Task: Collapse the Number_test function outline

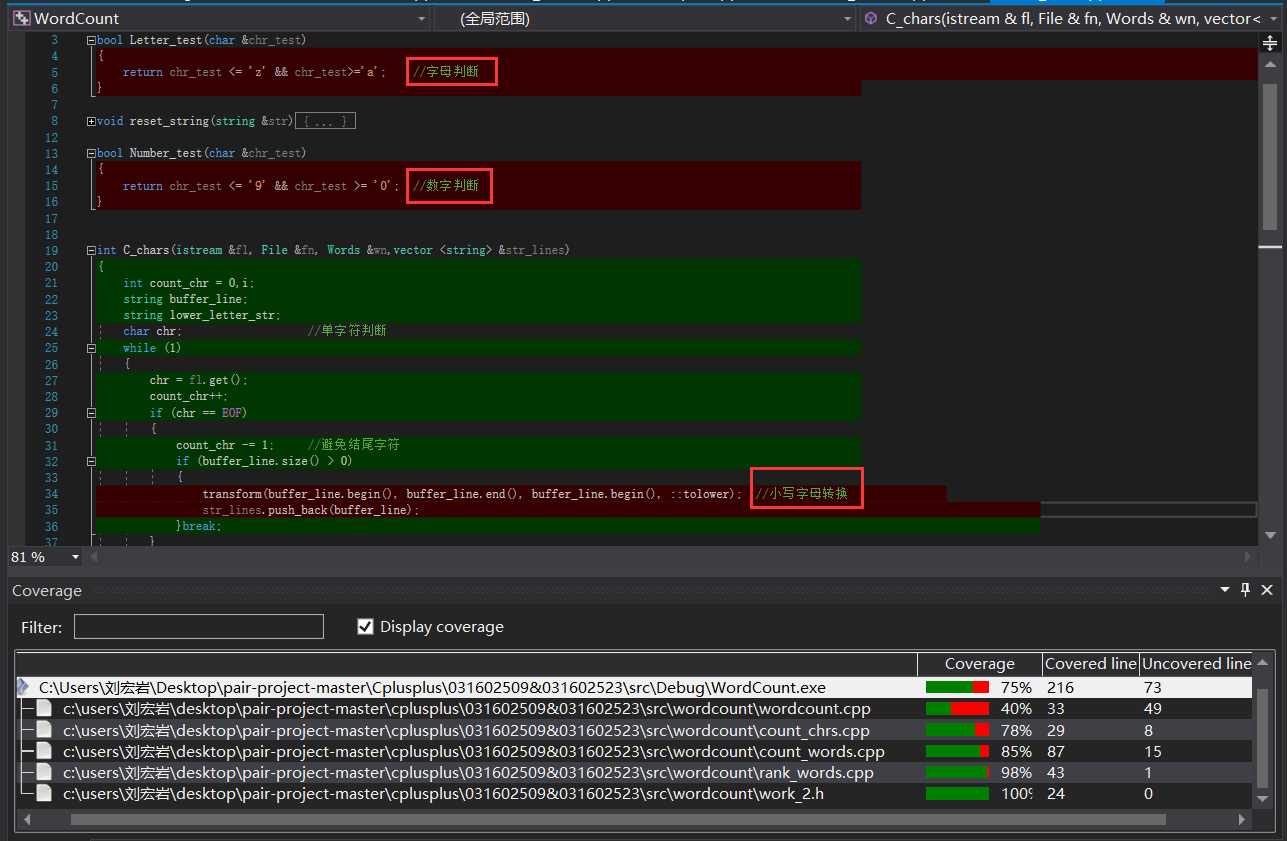Action: point(91,153)
